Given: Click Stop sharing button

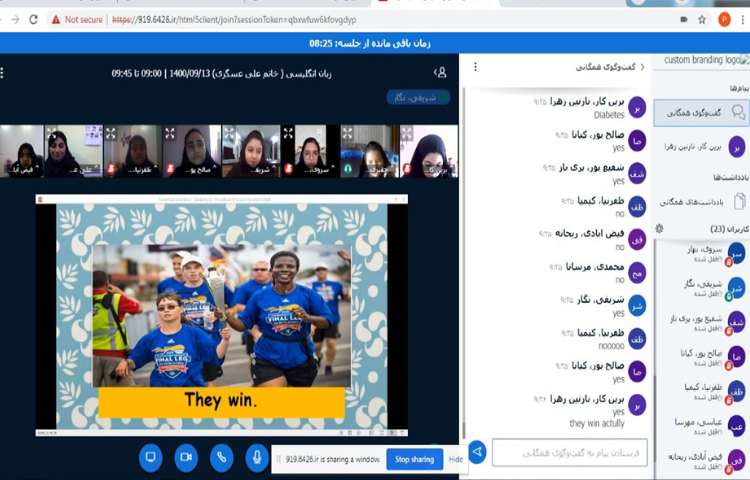Looking at the screenshot, I should pyautogui.click(x=414, y=459).
